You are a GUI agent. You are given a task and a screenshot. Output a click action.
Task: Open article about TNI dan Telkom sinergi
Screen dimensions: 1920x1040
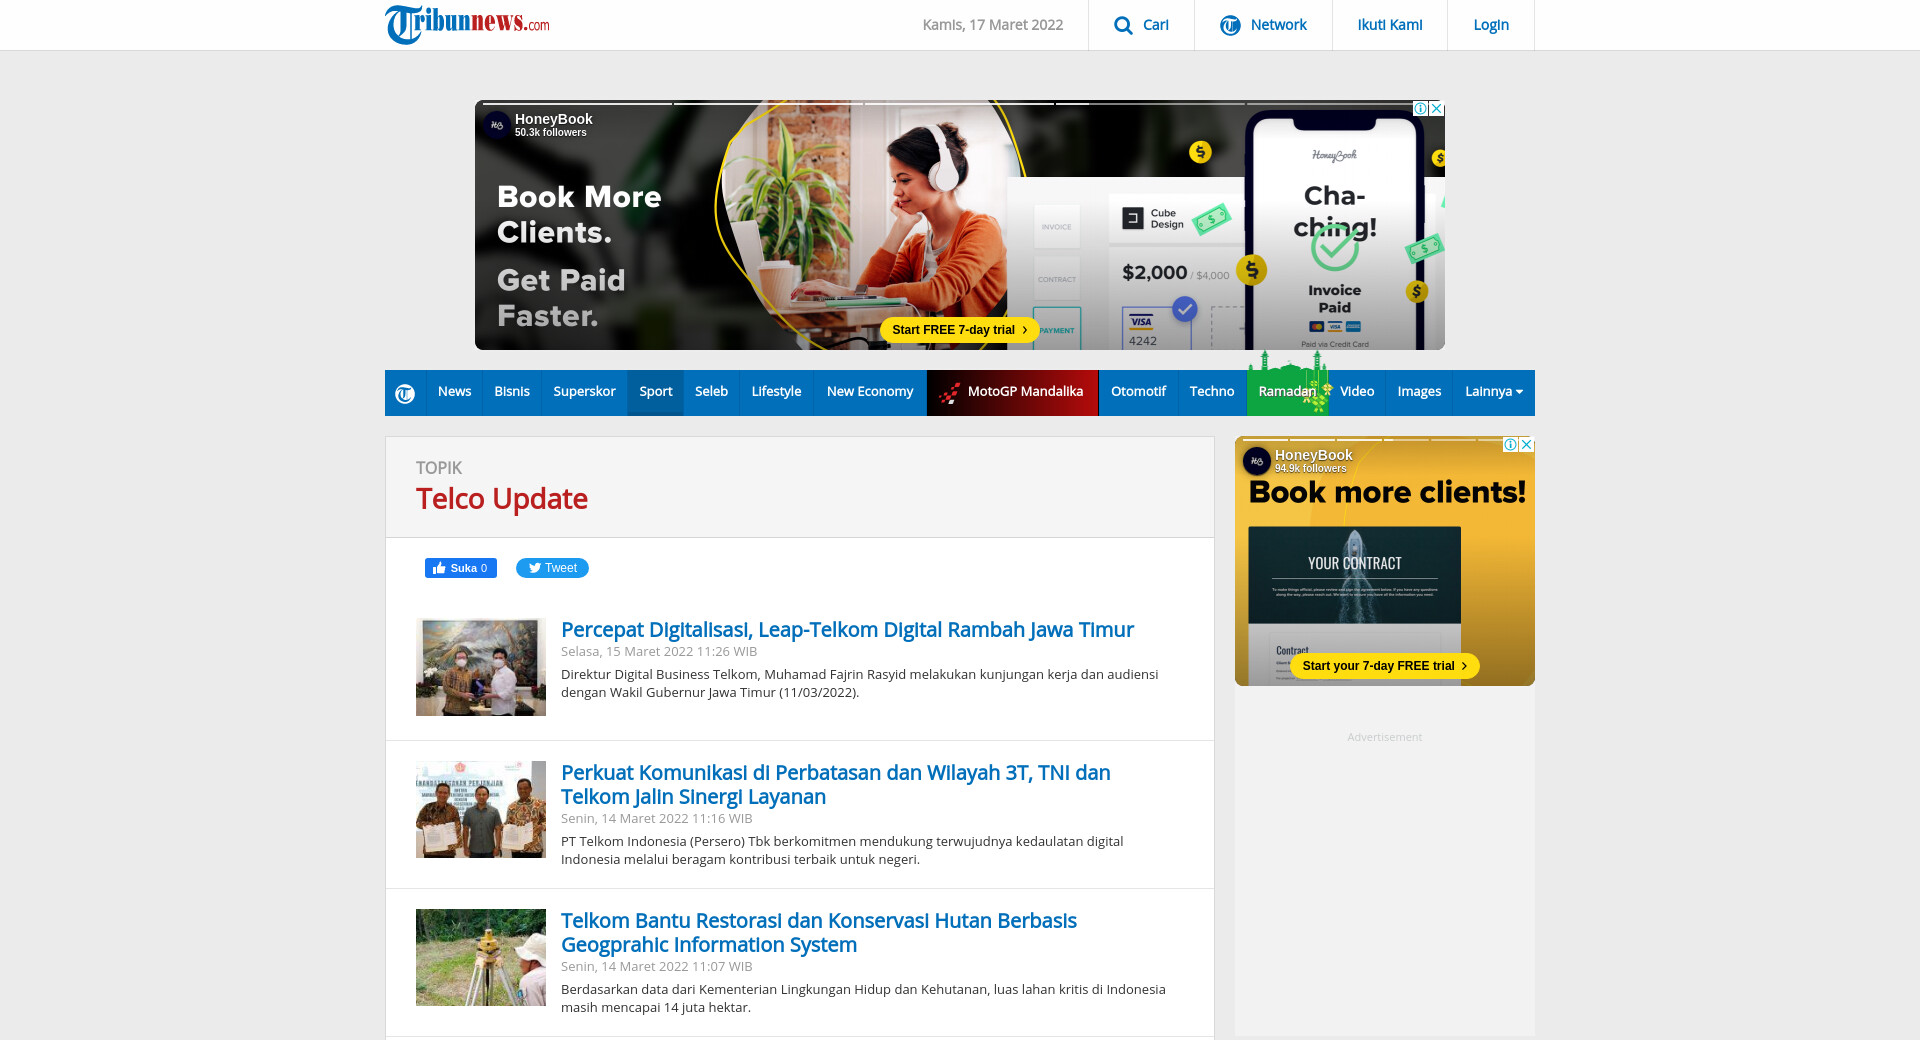tap(836, 785)
